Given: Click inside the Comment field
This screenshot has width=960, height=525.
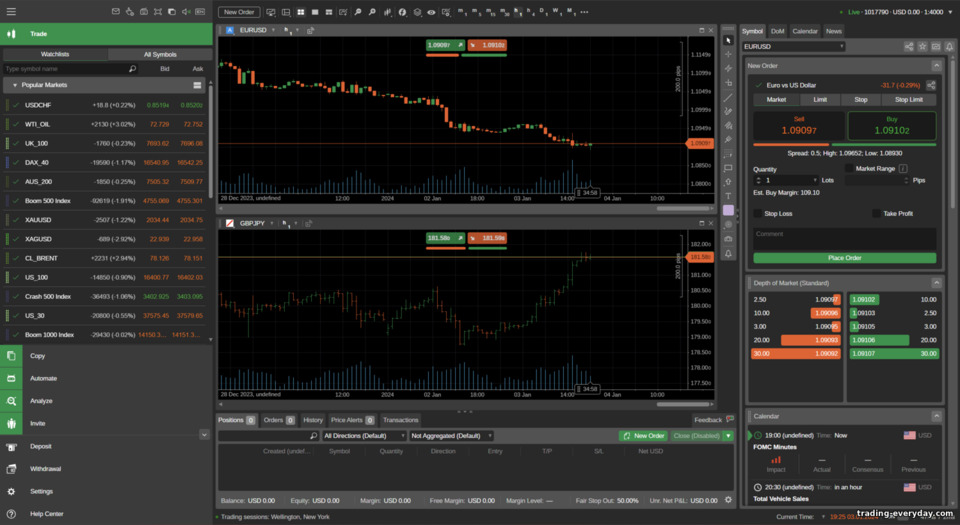Looking at the screenshot, I should [844, 238].
